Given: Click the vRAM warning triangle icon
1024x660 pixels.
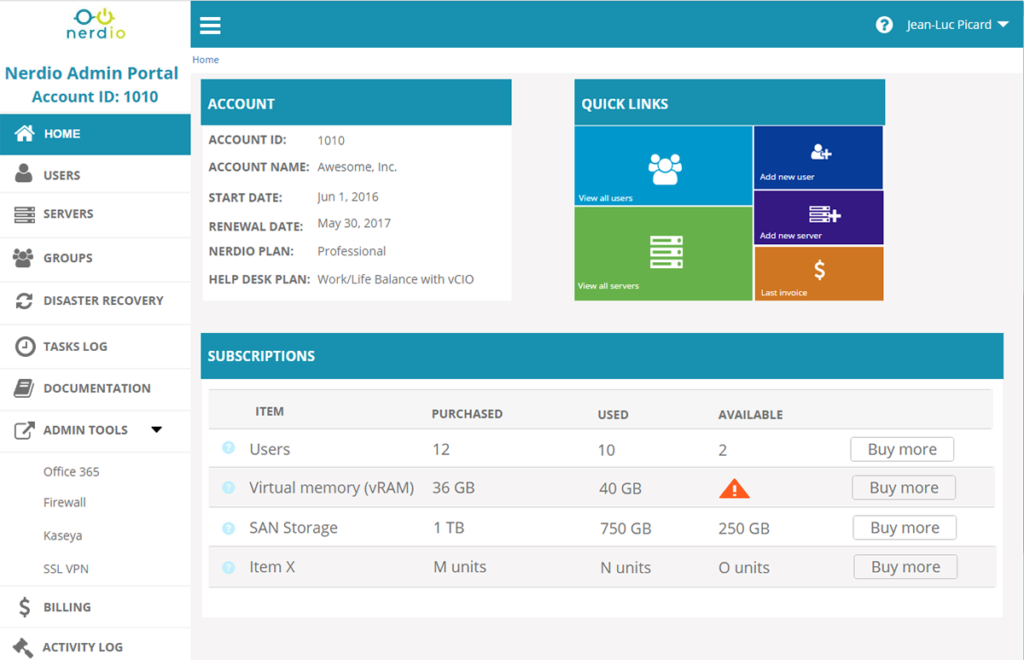Looking at the screenshot, I should 736,488.
